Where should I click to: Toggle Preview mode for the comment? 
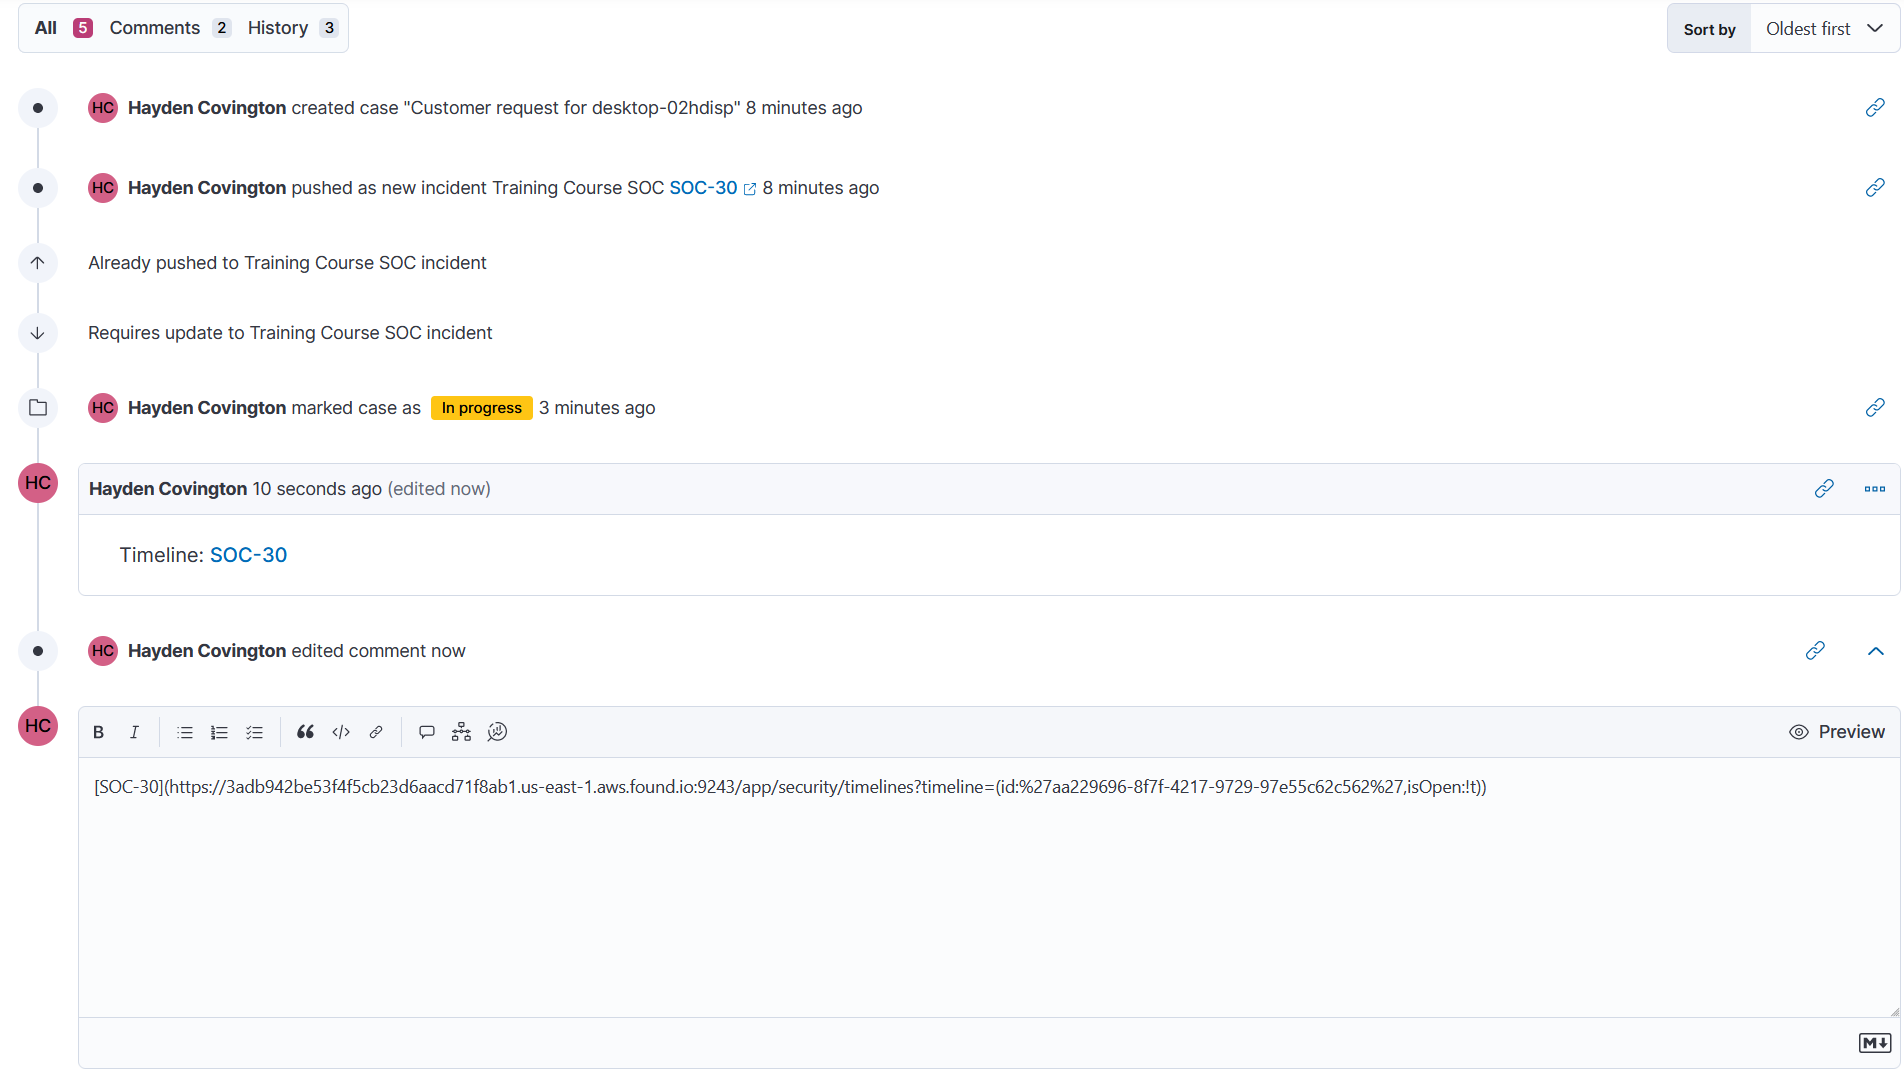point(1836,732)
